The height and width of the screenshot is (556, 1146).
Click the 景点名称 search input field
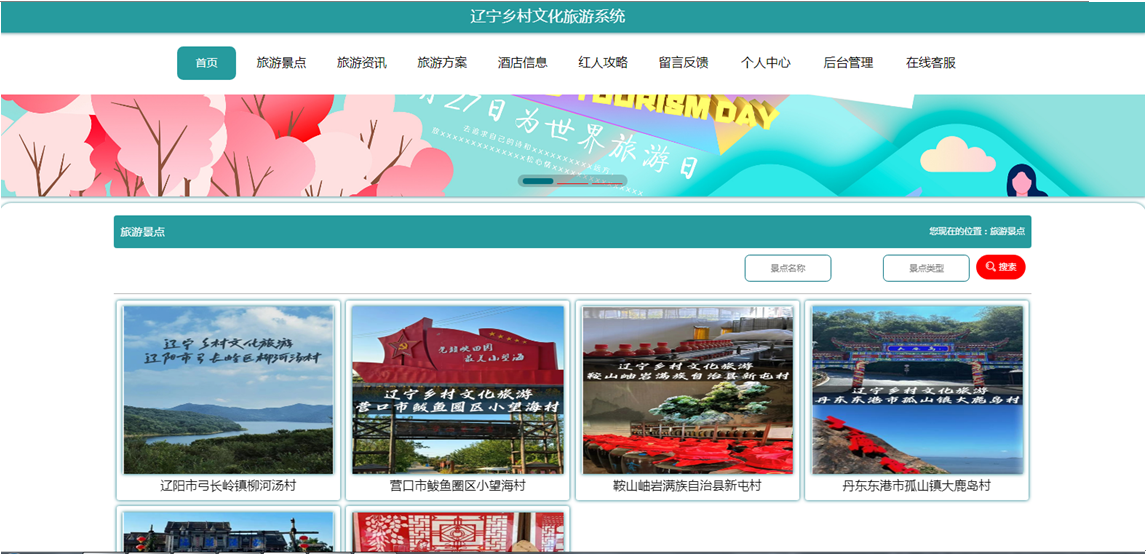787,268
